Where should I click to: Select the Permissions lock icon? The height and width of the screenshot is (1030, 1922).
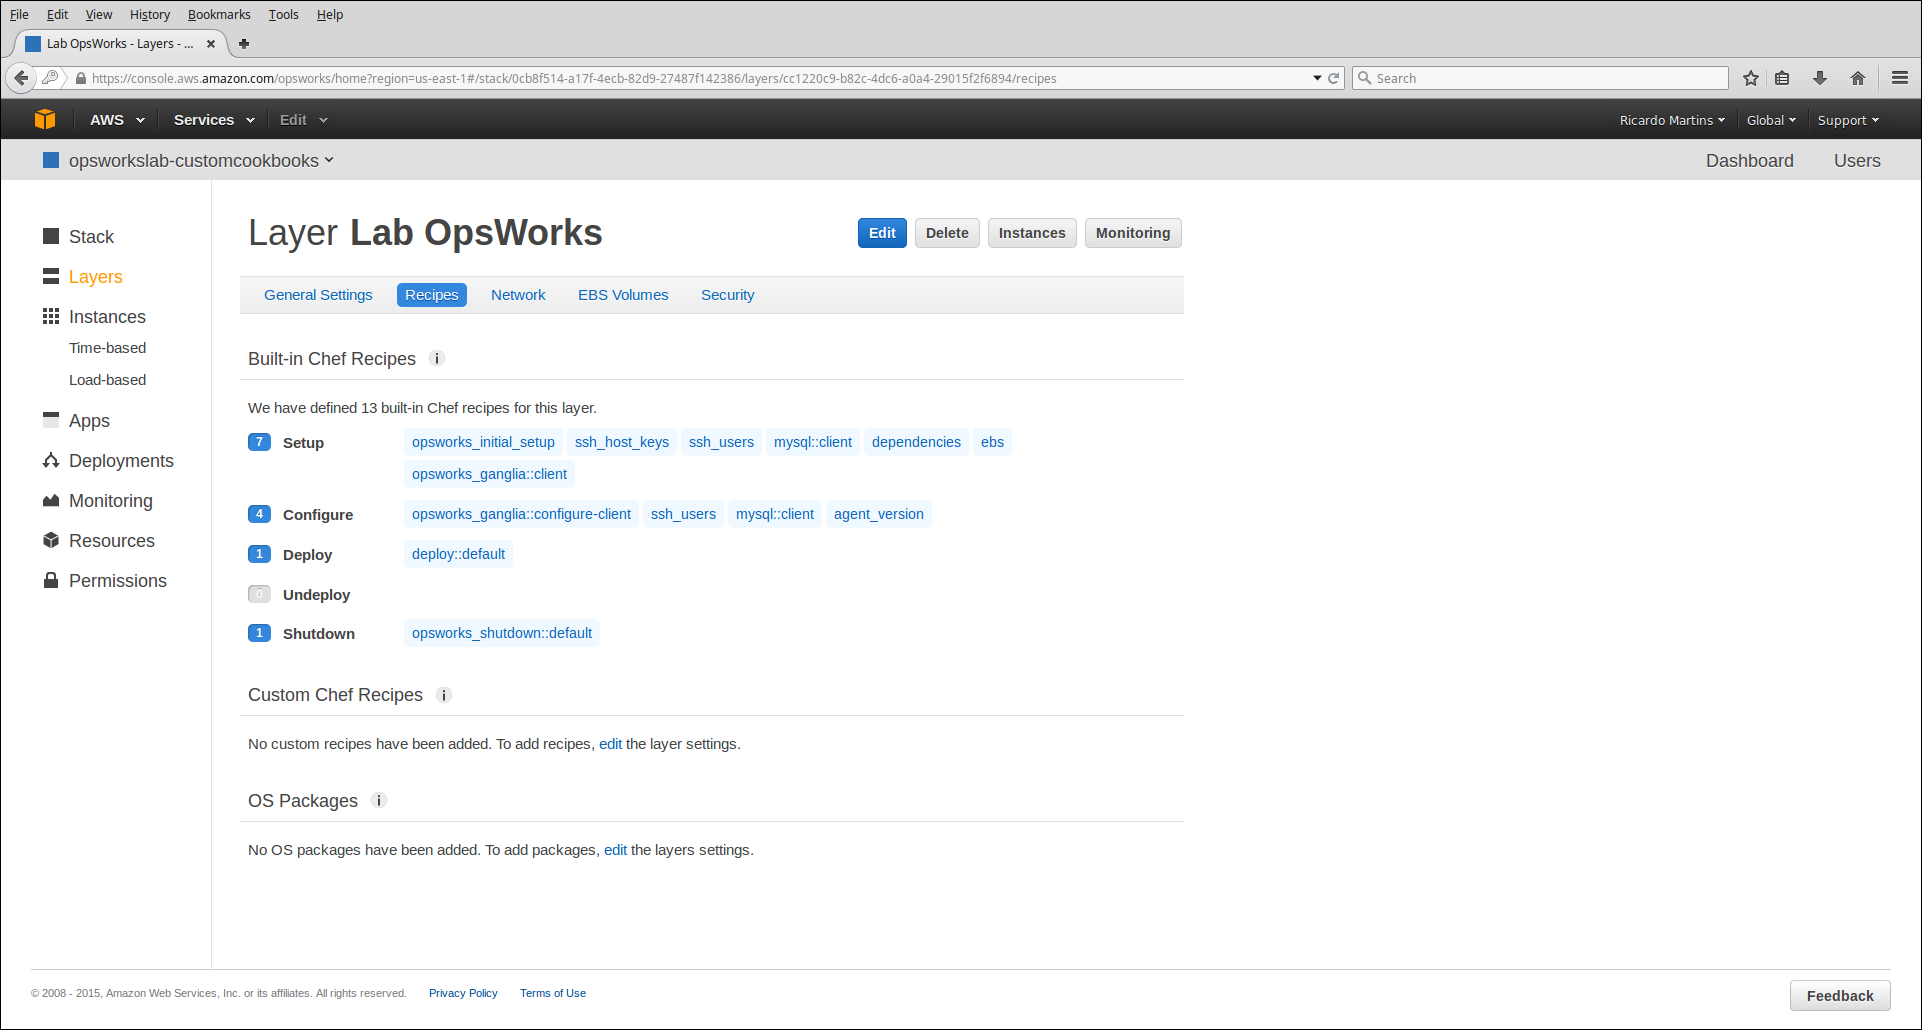(x=50, y=580)
